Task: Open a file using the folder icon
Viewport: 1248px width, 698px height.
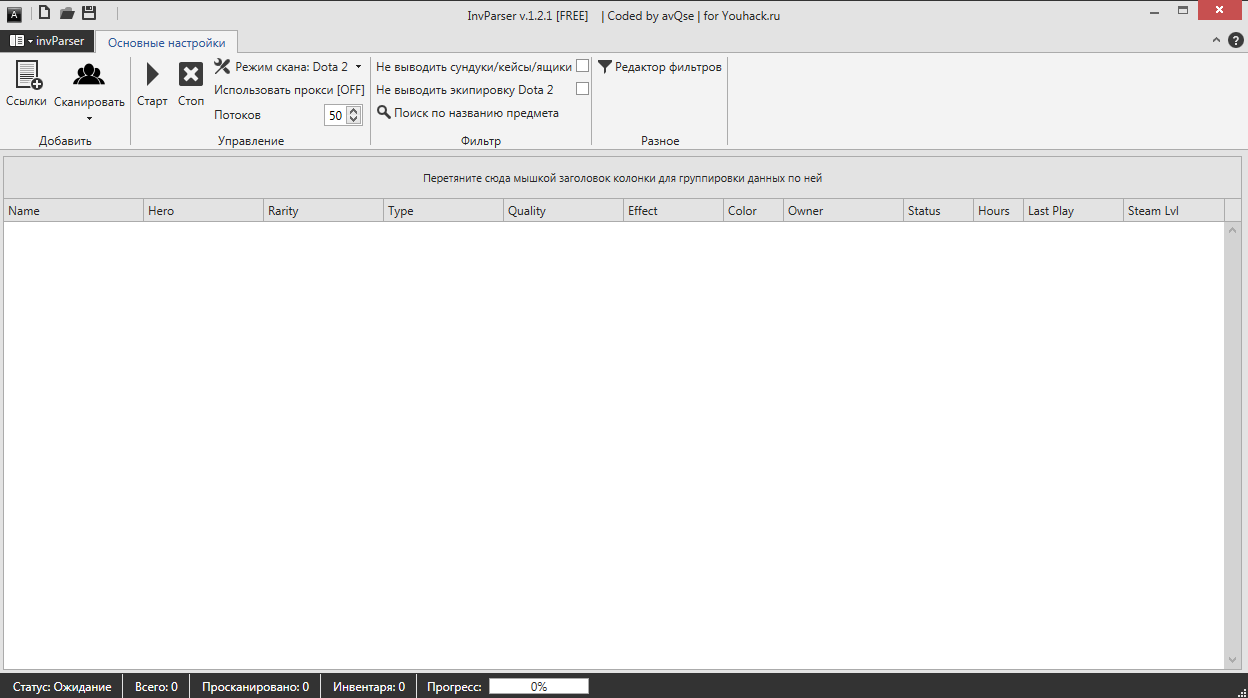Action: click(x=67, y=13)
